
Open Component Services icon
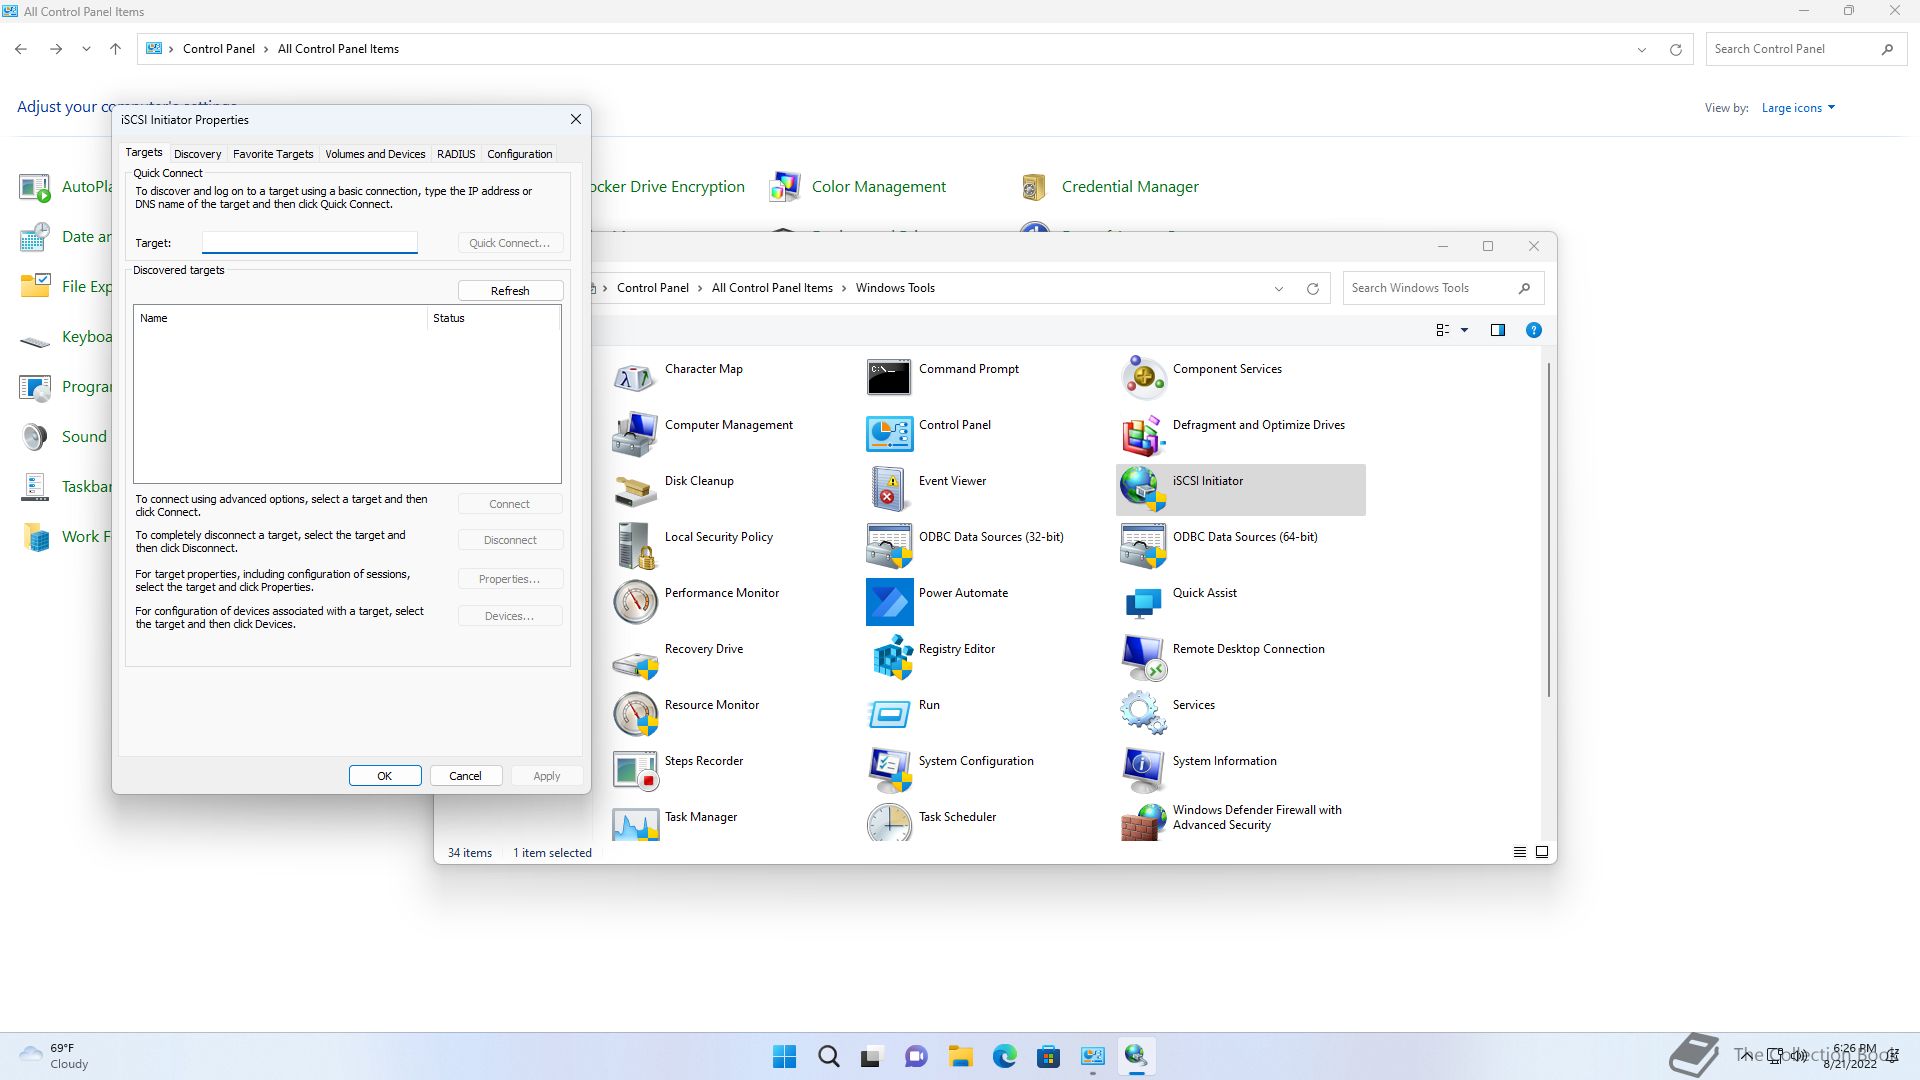[1143, 378]
